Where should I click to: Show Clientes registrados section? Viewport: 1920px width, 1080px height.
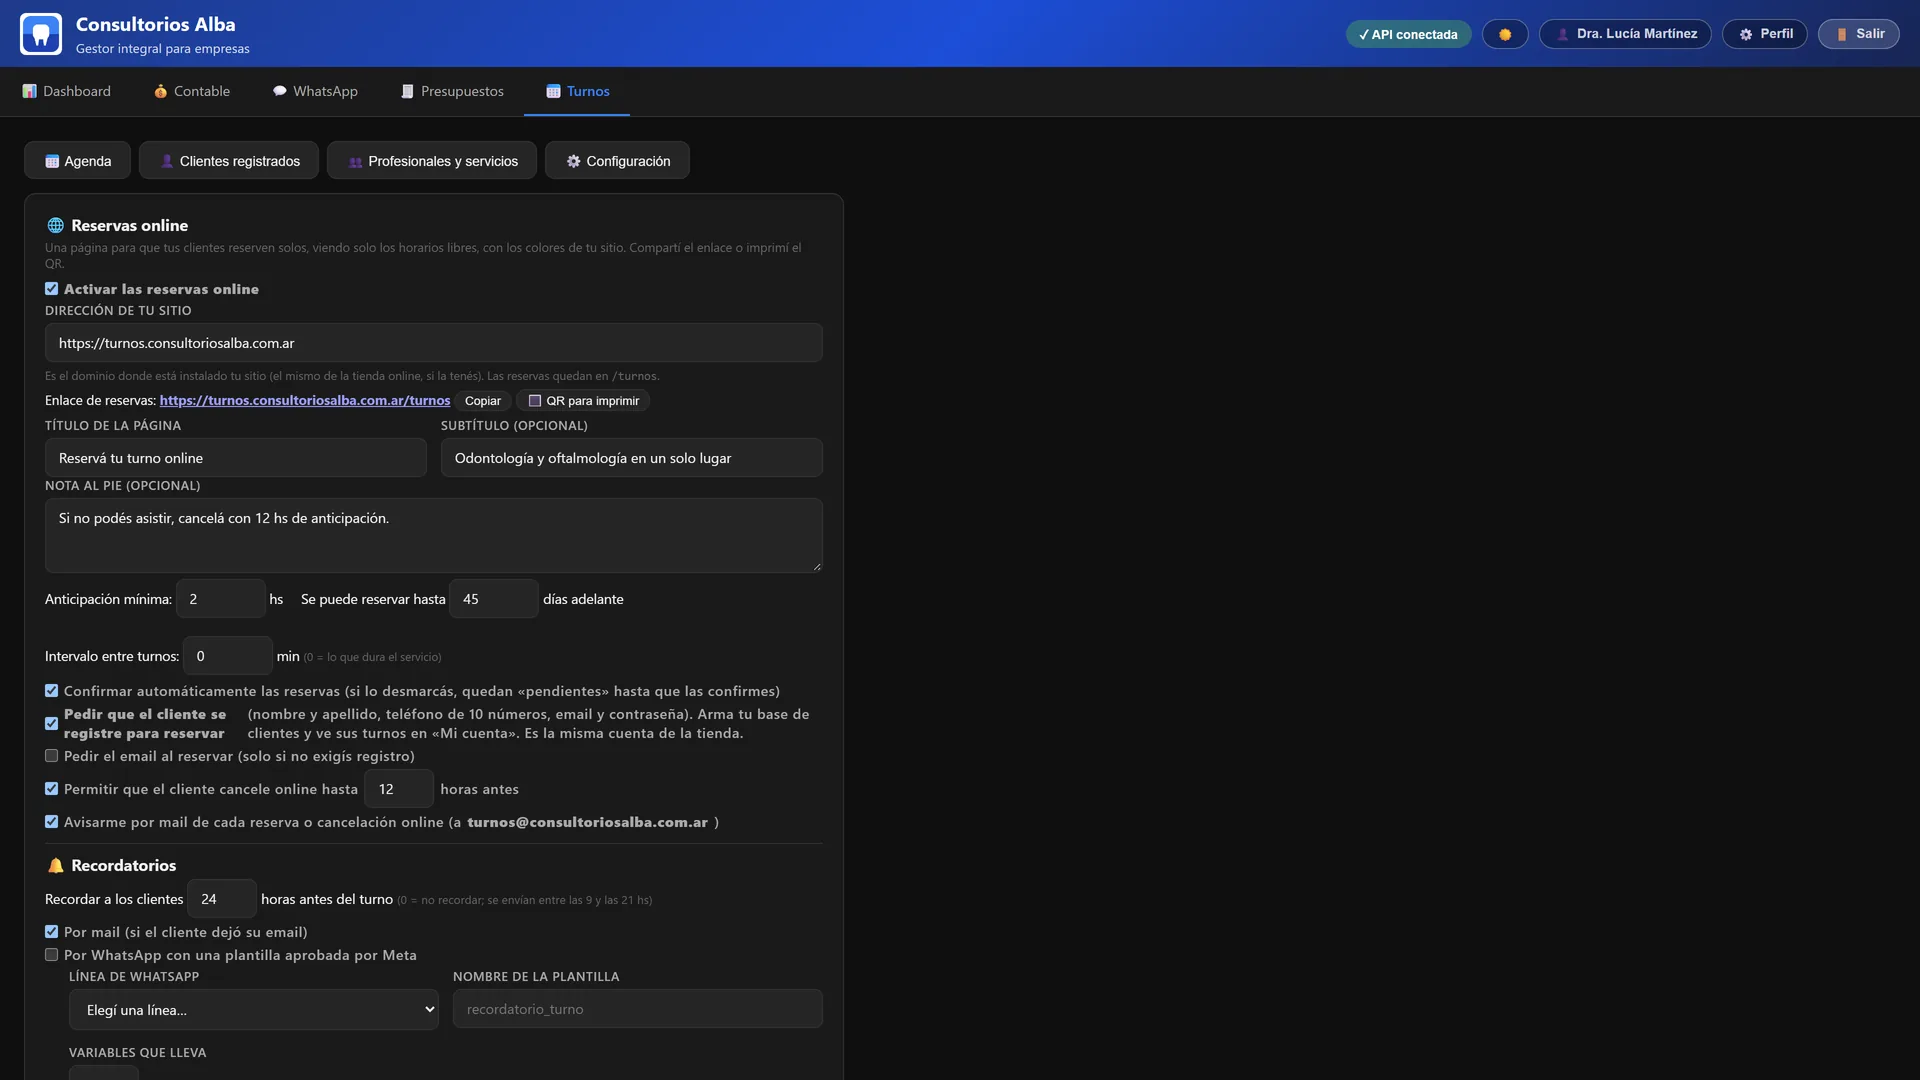point(229,161)
